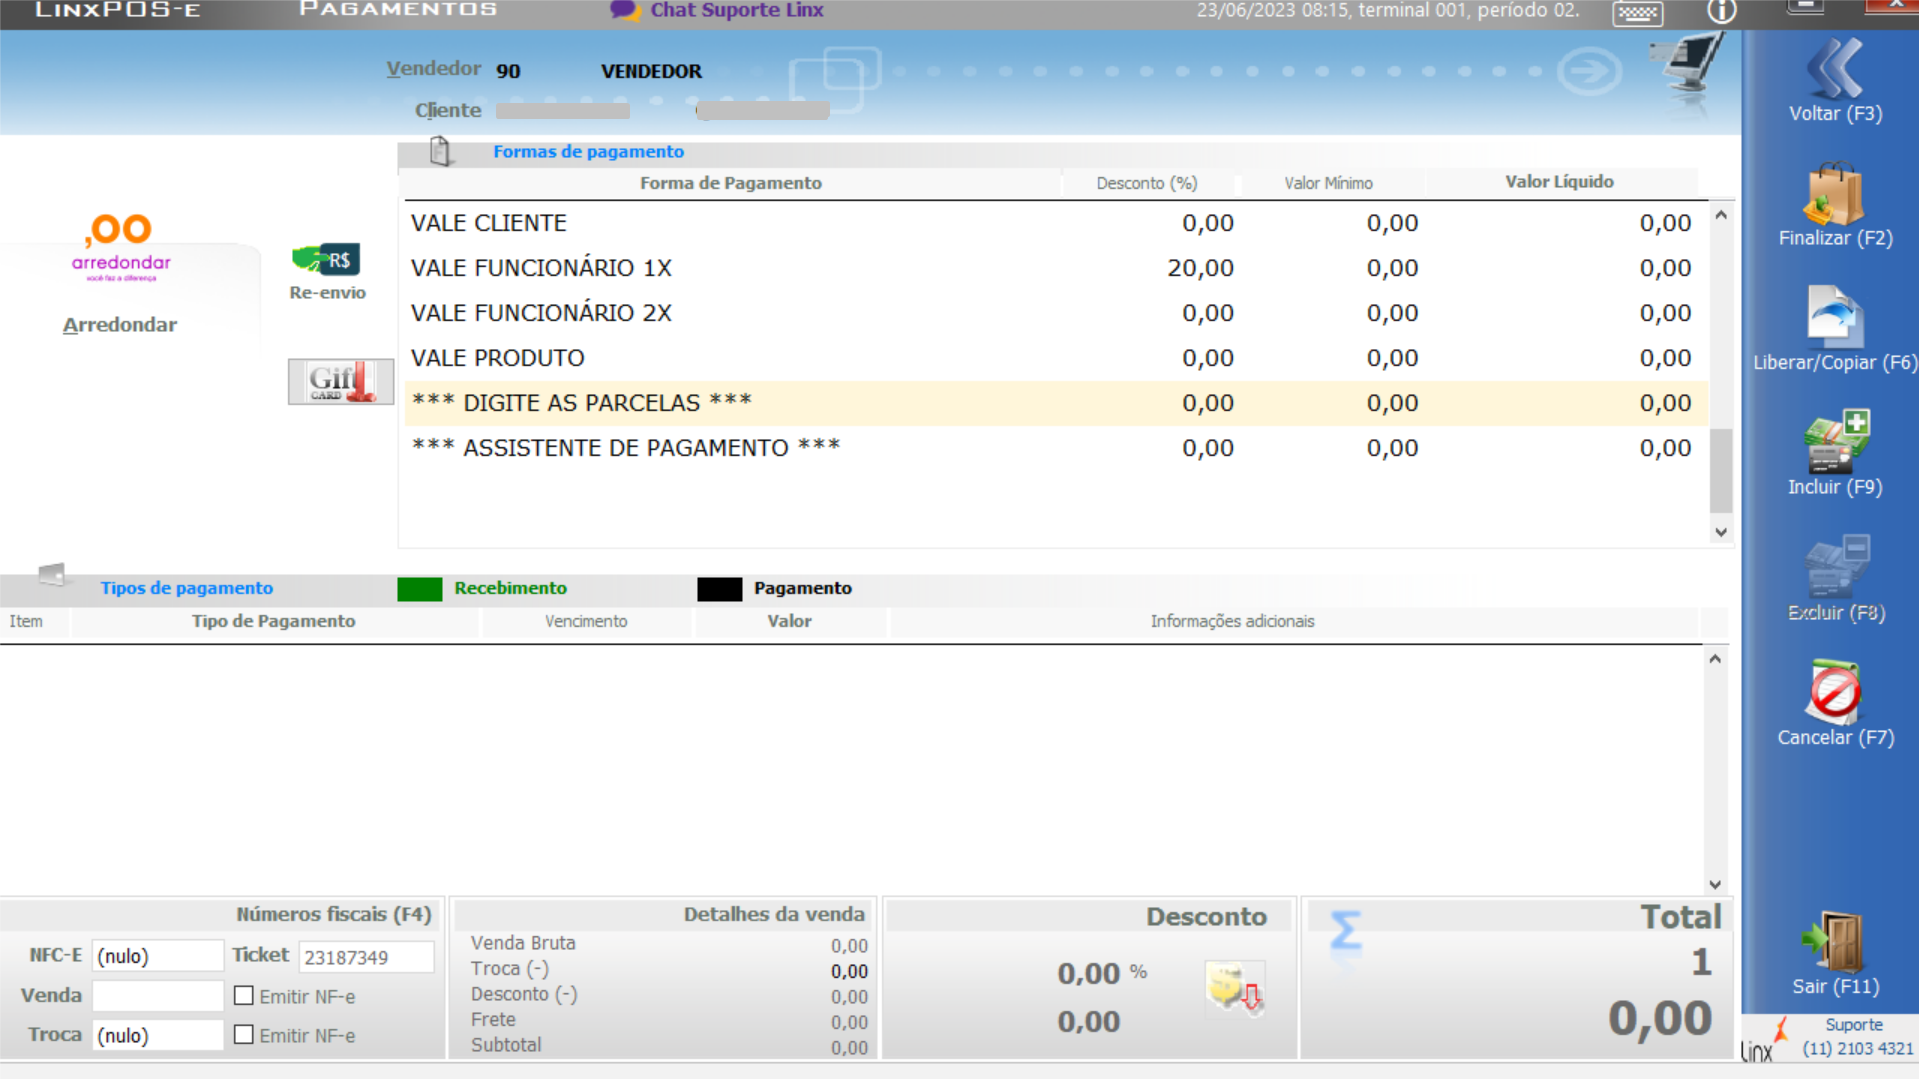The width and height of the screenshot is (1919, 1079).
Task: Click the Linx support logo
Action: [1764, 1040]
